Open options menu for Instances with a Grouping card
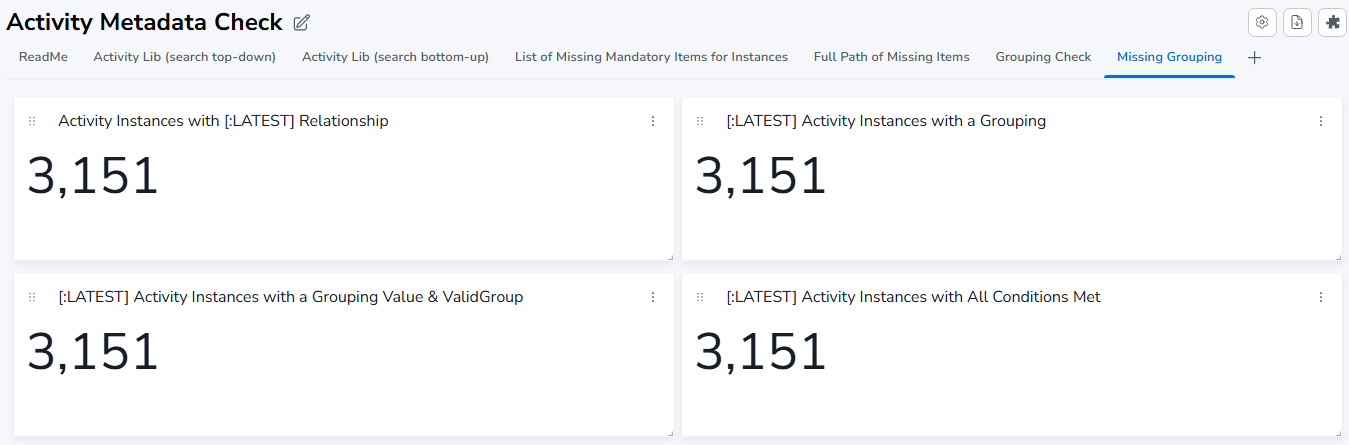 point(1321,121)
